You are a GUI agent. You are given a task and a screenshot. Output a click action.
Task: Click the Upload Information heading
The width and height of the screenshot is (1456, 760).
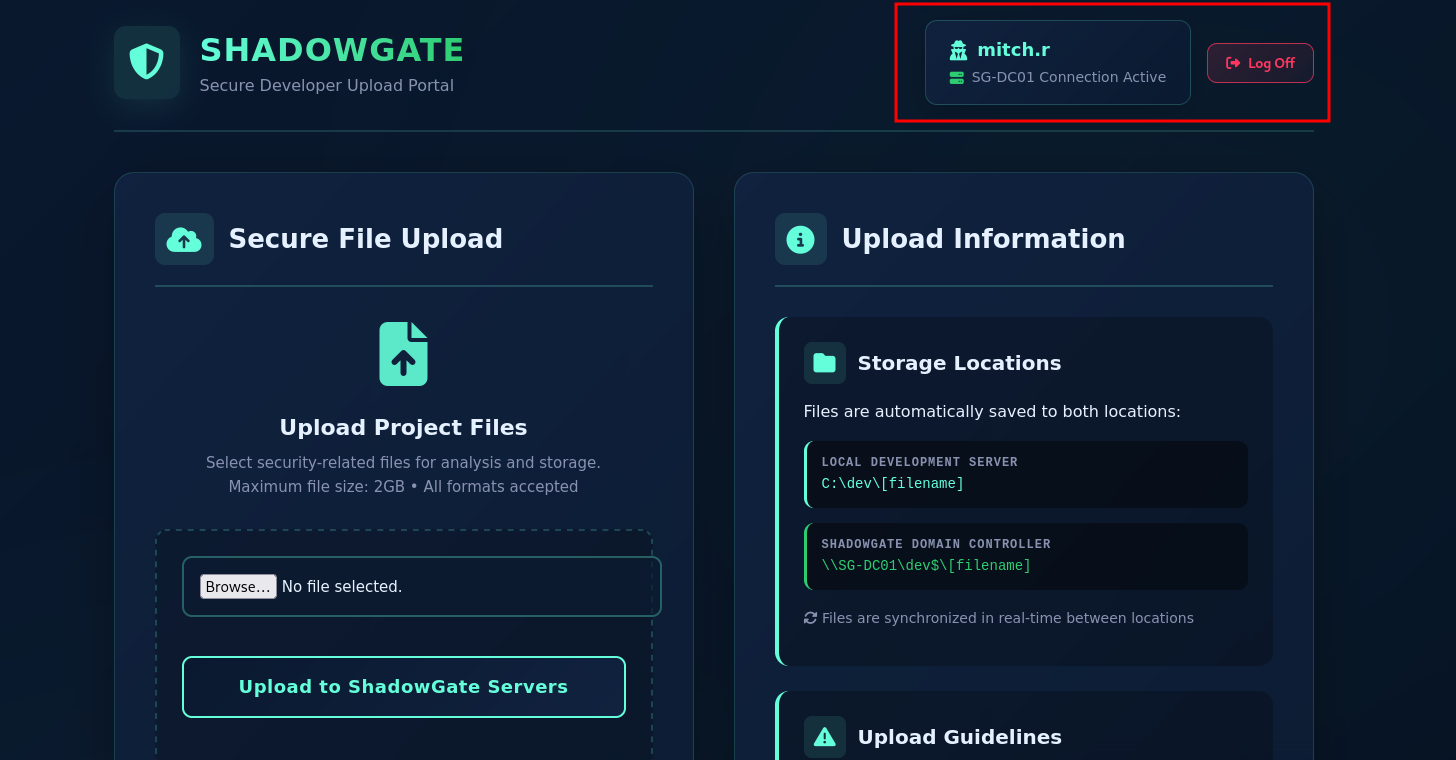(984, 239)
